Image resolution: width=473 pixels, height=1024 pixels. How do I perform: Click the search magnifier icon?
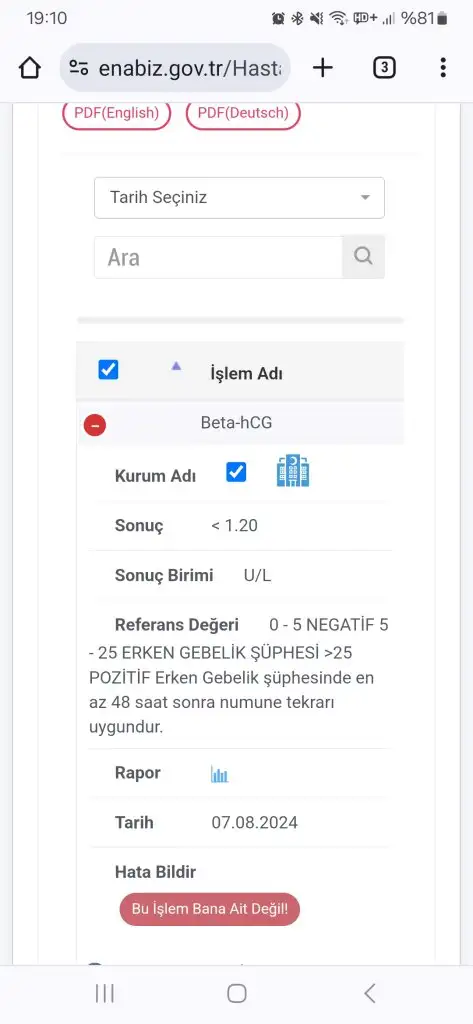[x=363, y=257]
